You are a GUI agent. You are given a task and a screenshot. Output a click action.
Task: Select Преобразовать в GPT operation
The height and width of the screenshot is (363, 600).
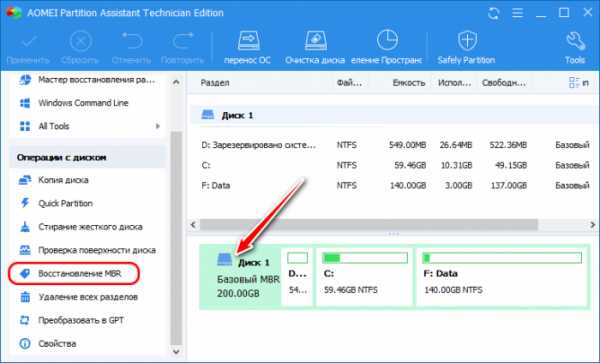72,320
